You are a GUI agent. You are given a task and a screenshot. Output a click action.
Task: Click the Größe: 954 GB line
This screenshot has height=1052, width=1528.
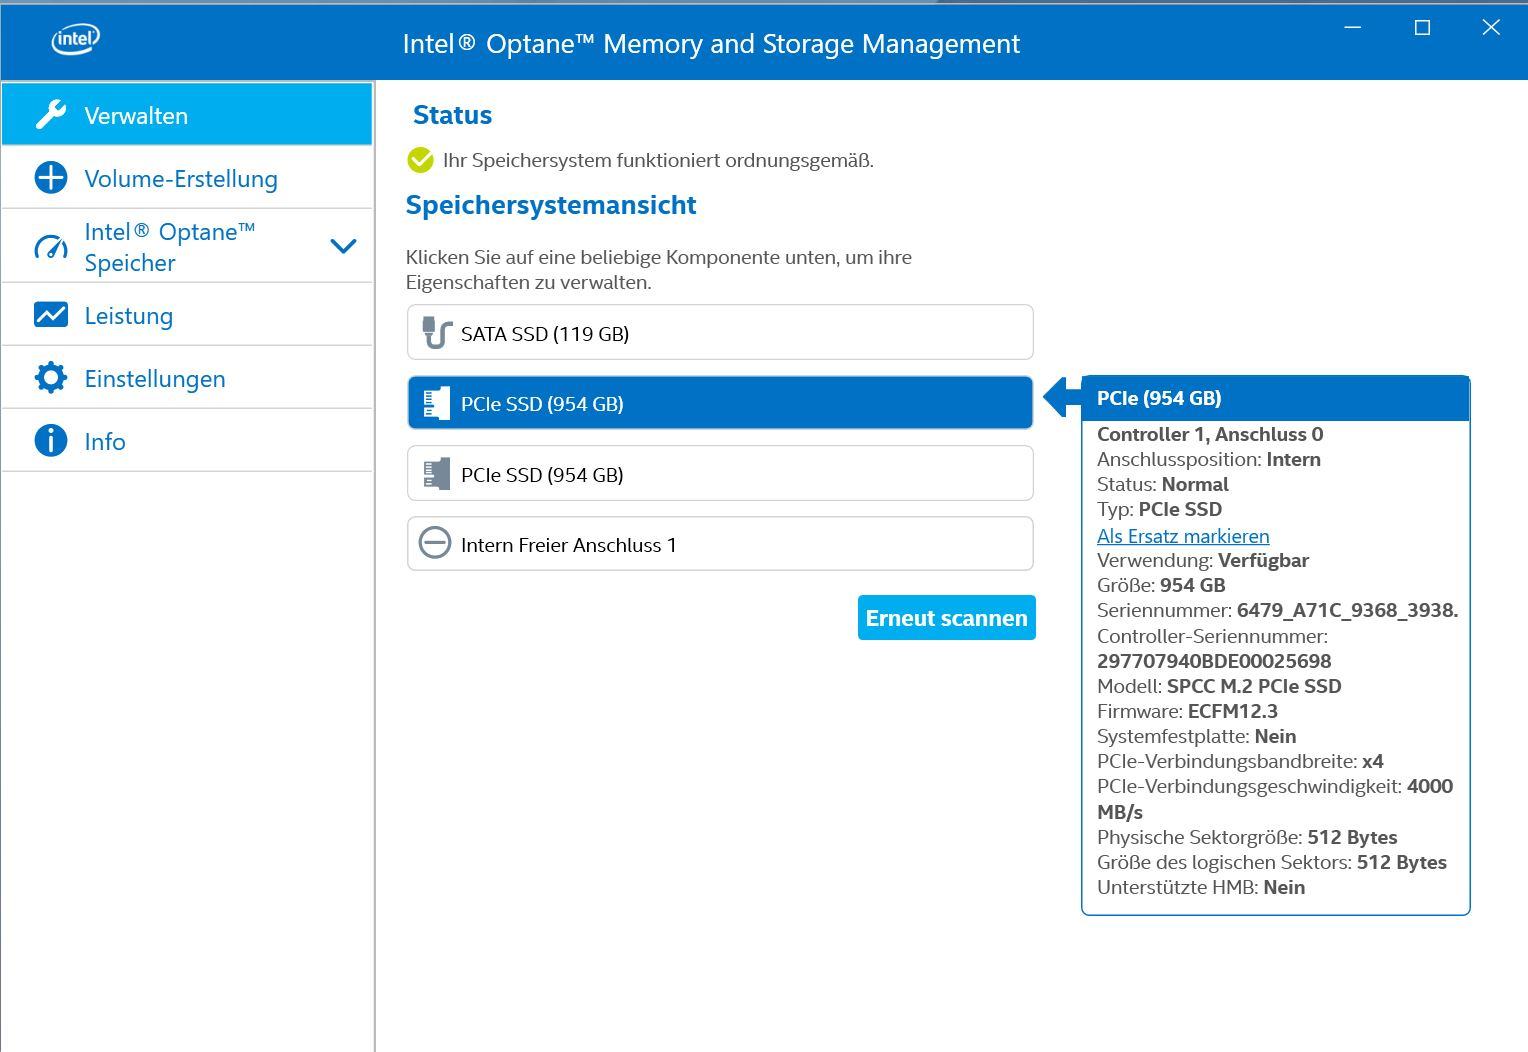(1161, 585)
